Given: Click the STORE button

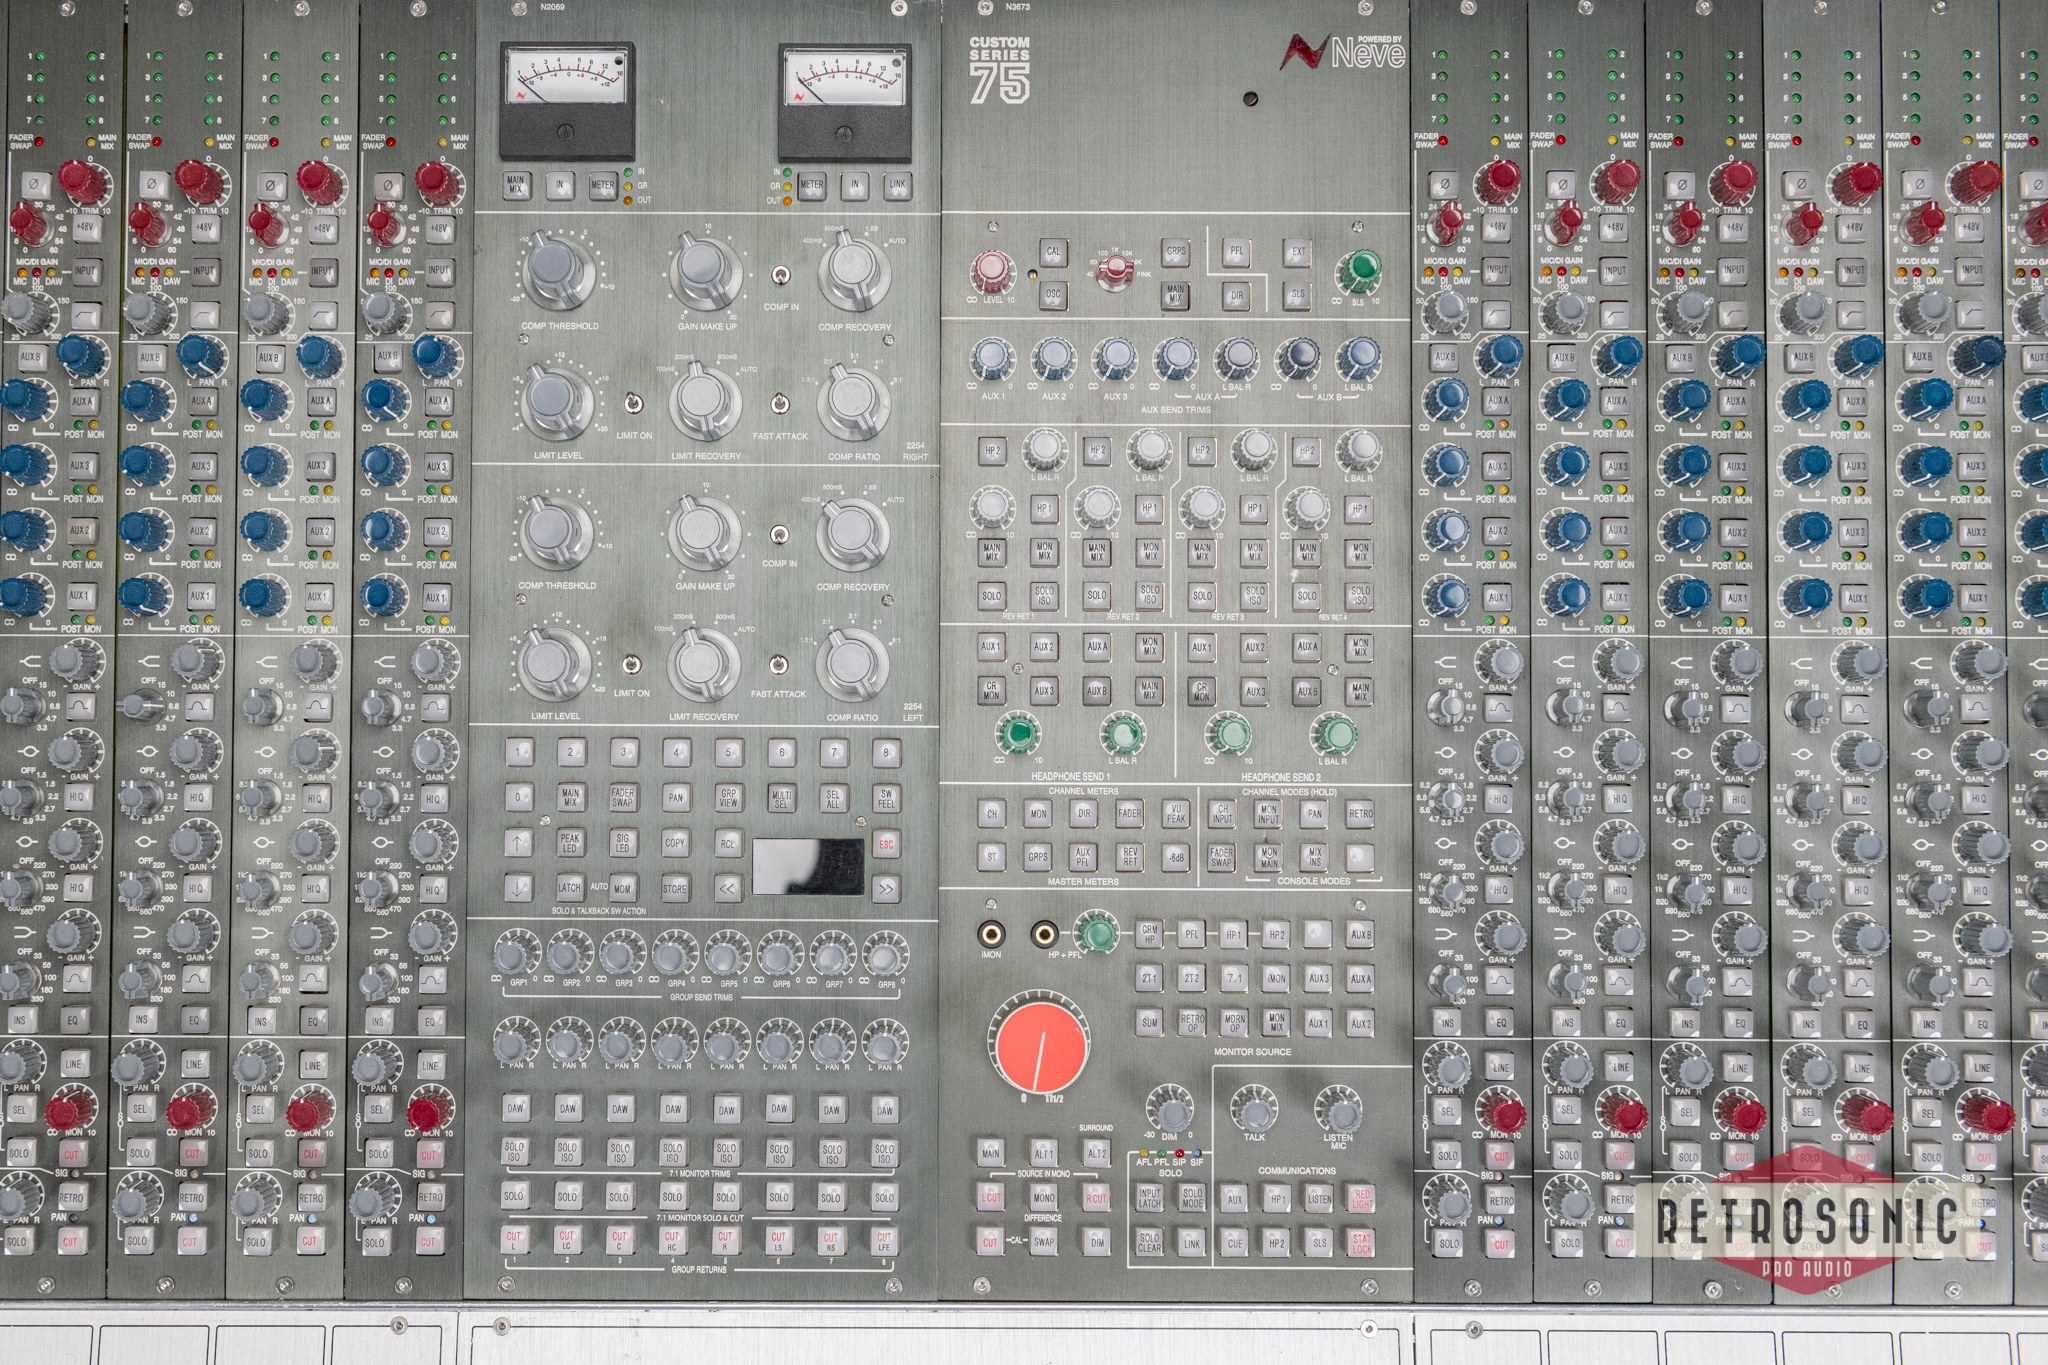Looking at the screenshot, I should 675,887.
